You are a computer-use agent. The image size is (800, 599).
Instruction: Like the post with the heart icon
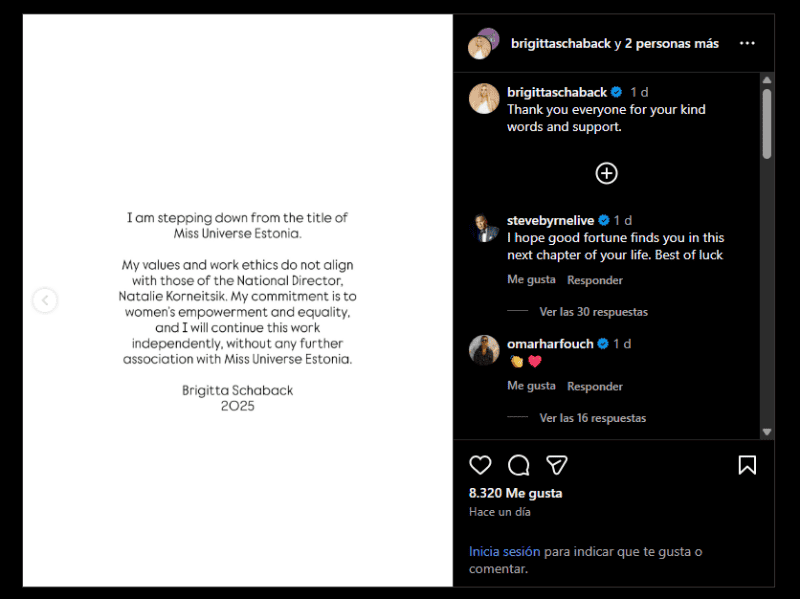point(481,465)
